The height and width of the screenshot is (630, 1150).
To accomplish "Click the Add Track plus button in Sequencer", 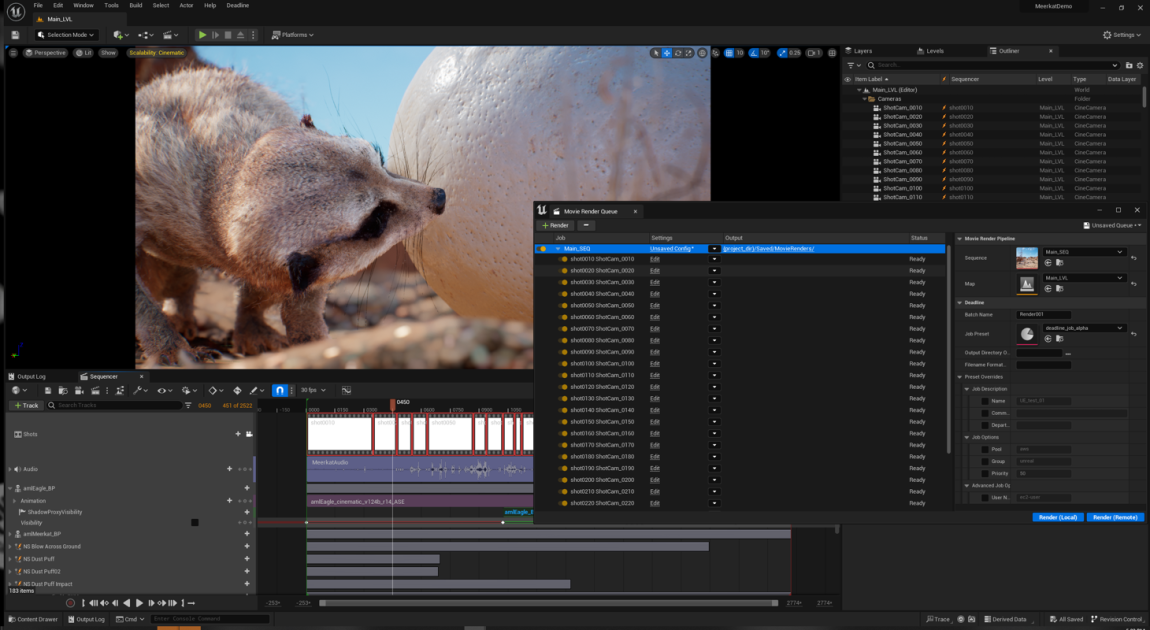I will tap(27, 405).
